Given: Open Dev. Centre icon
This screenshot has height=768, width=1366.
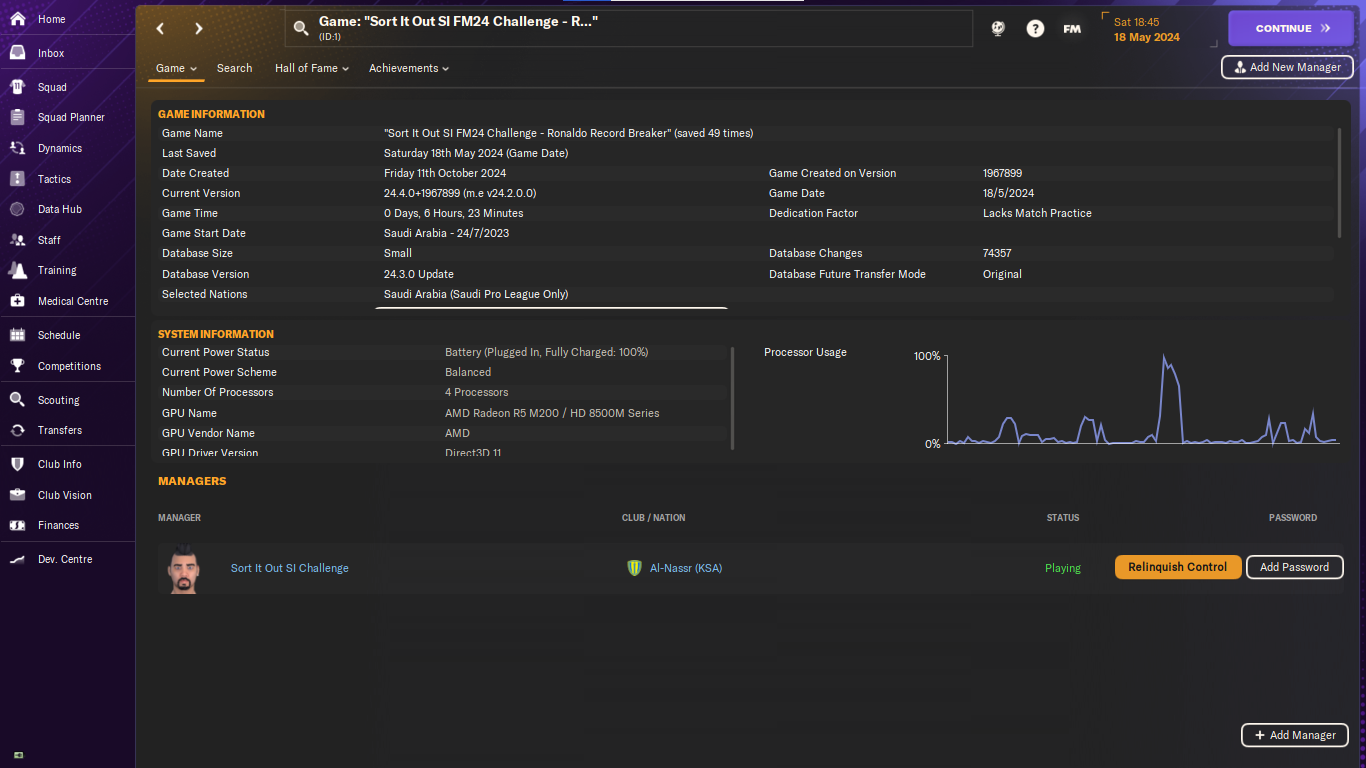Looking at the screenshot, I should click(18, 559).
